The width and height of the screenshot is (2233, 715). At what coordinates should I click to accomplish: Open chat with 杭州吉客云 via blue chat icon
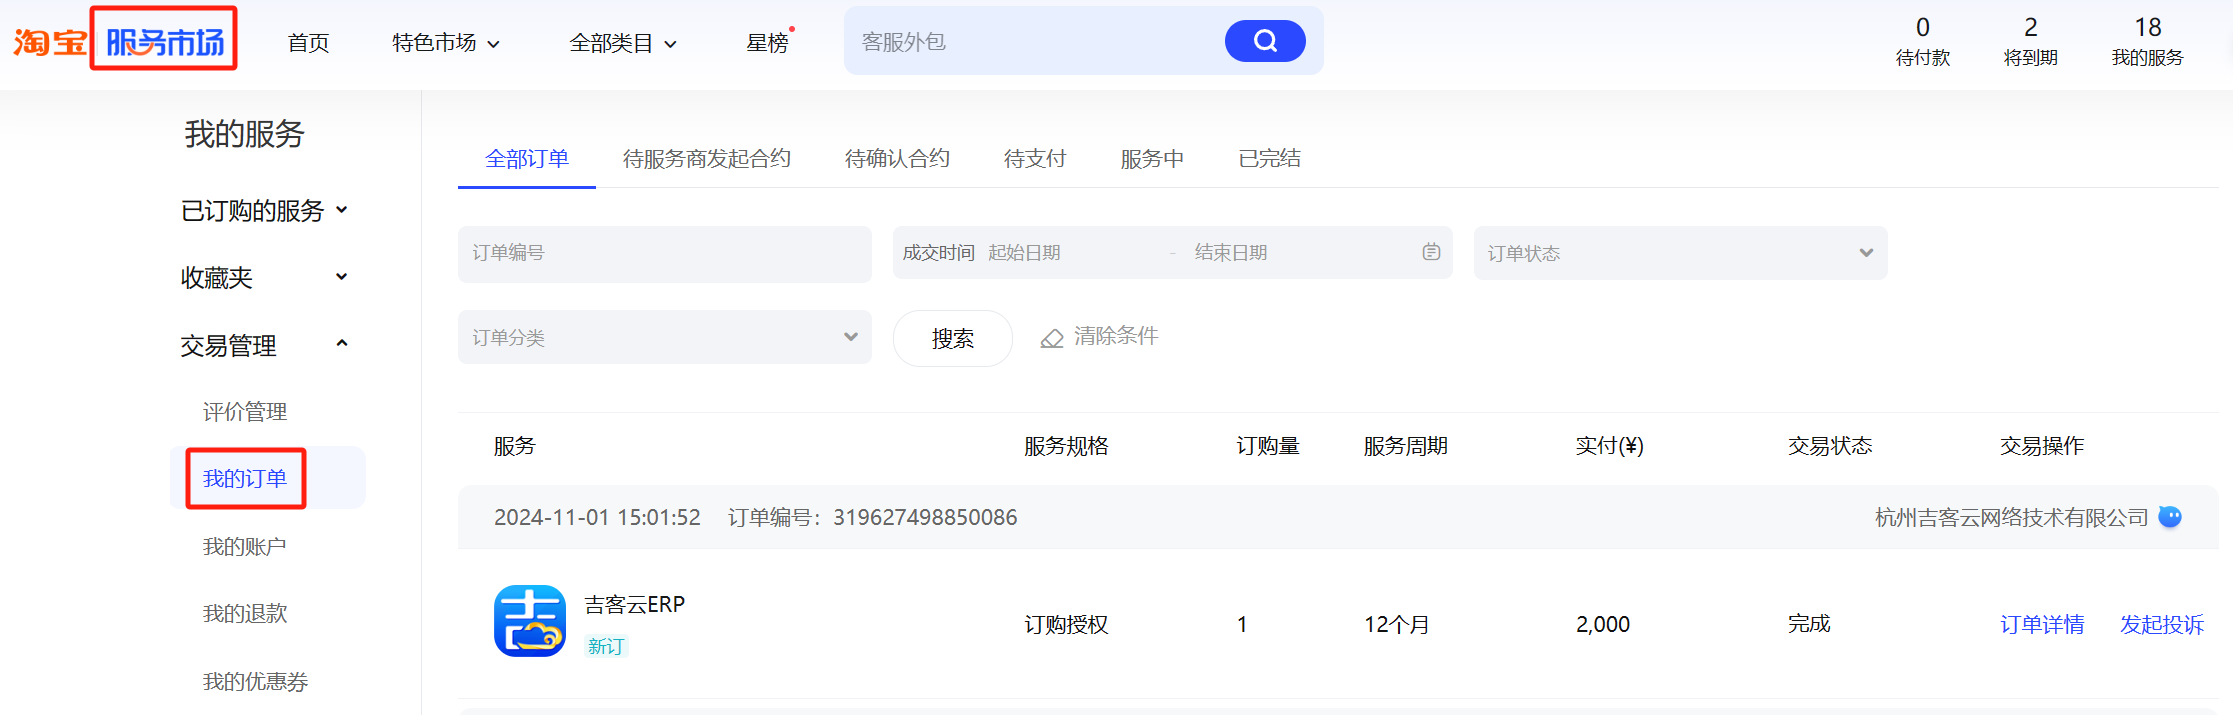click(2170, 517)
